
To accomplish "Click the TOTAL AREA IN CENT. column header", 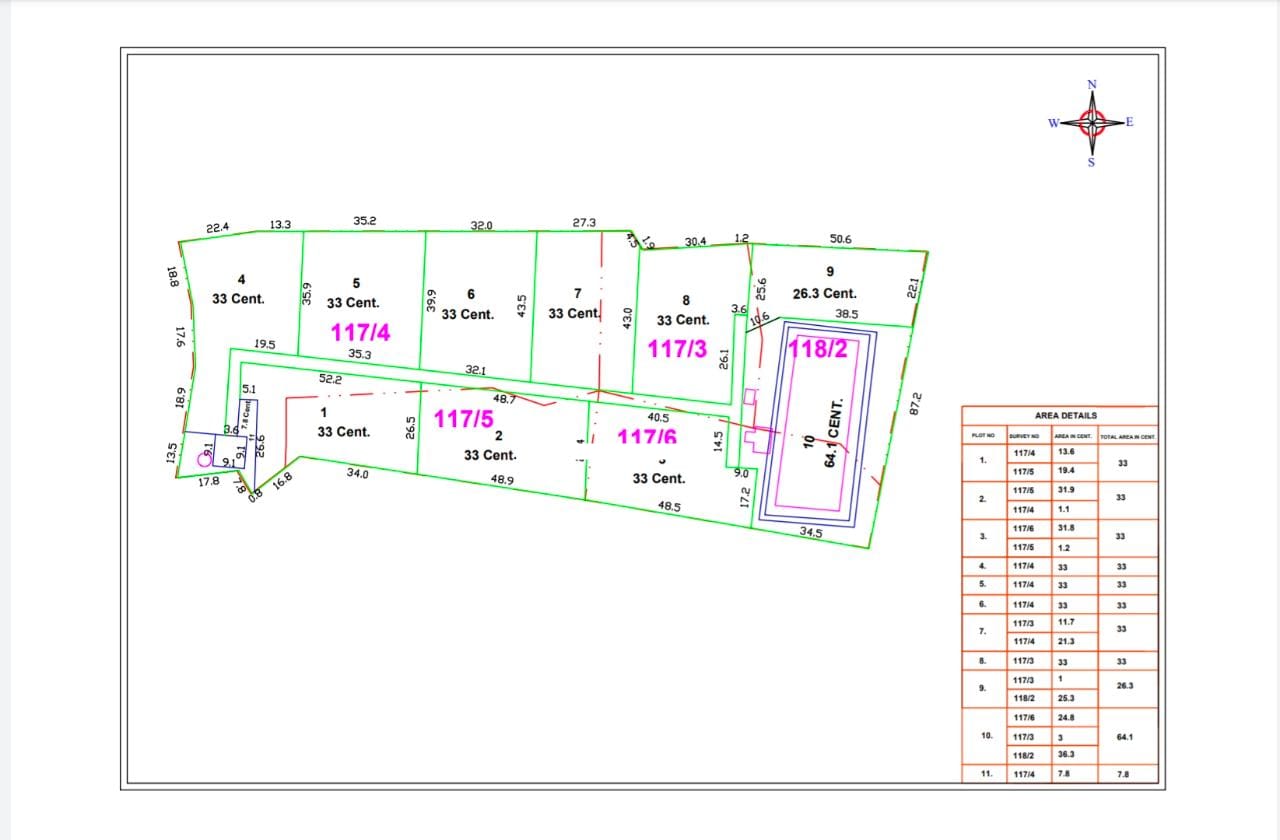I will pos(1127,436).
